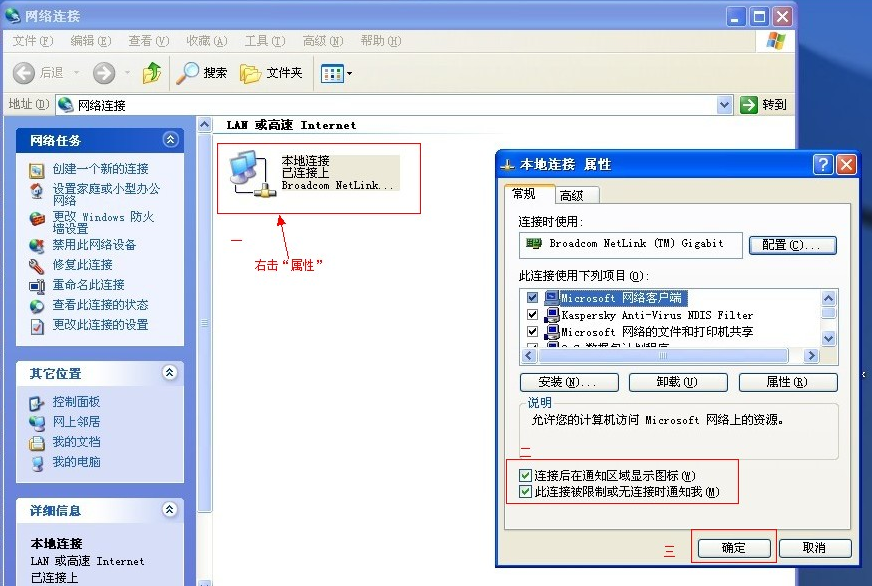Click the Up folder toolbar icon
872x586 pixels.
click(x=152, y=73)
